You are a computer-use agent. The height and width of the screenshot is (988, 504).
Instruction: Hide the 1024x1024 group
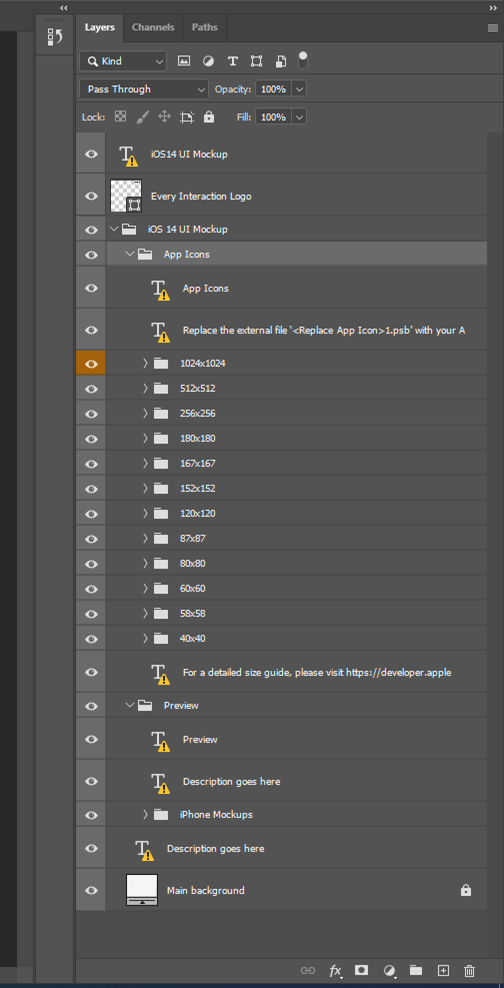[91, 364]
